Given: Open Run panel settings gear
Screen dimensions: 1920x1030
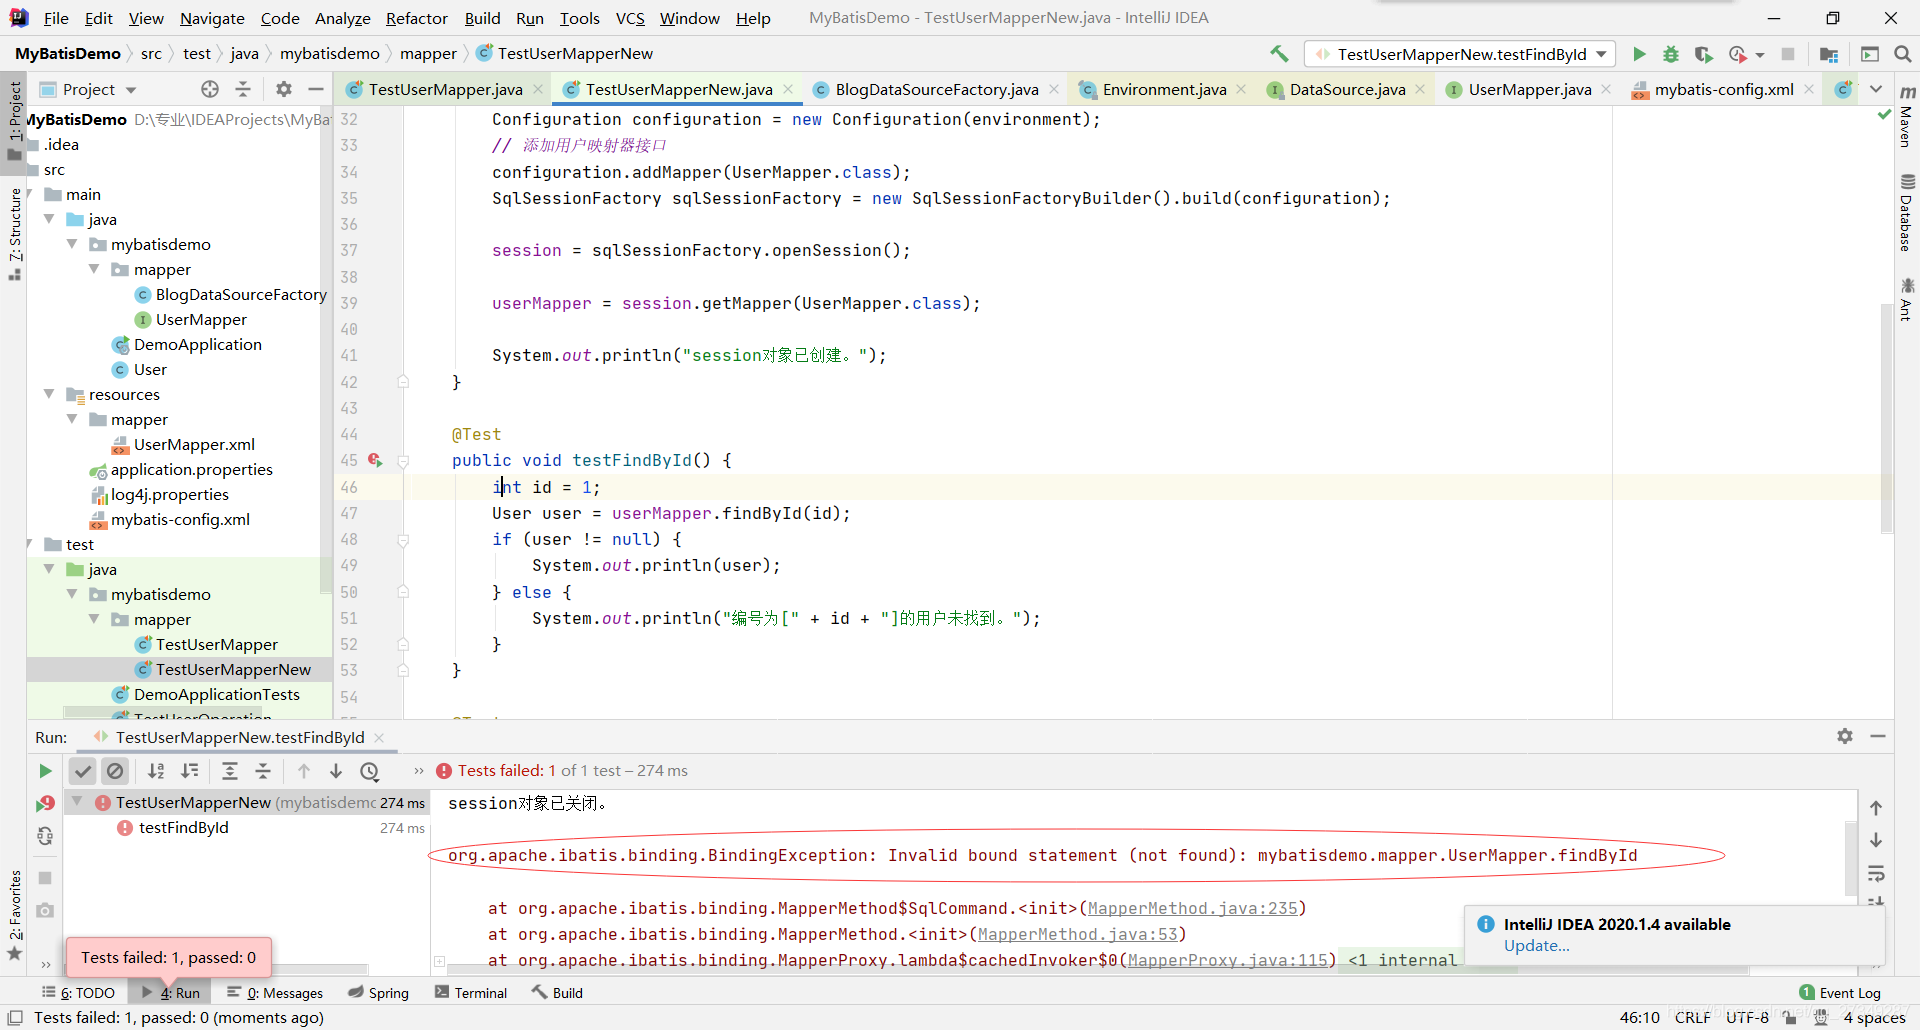Looking at the screenshot, I should 1845,736.
